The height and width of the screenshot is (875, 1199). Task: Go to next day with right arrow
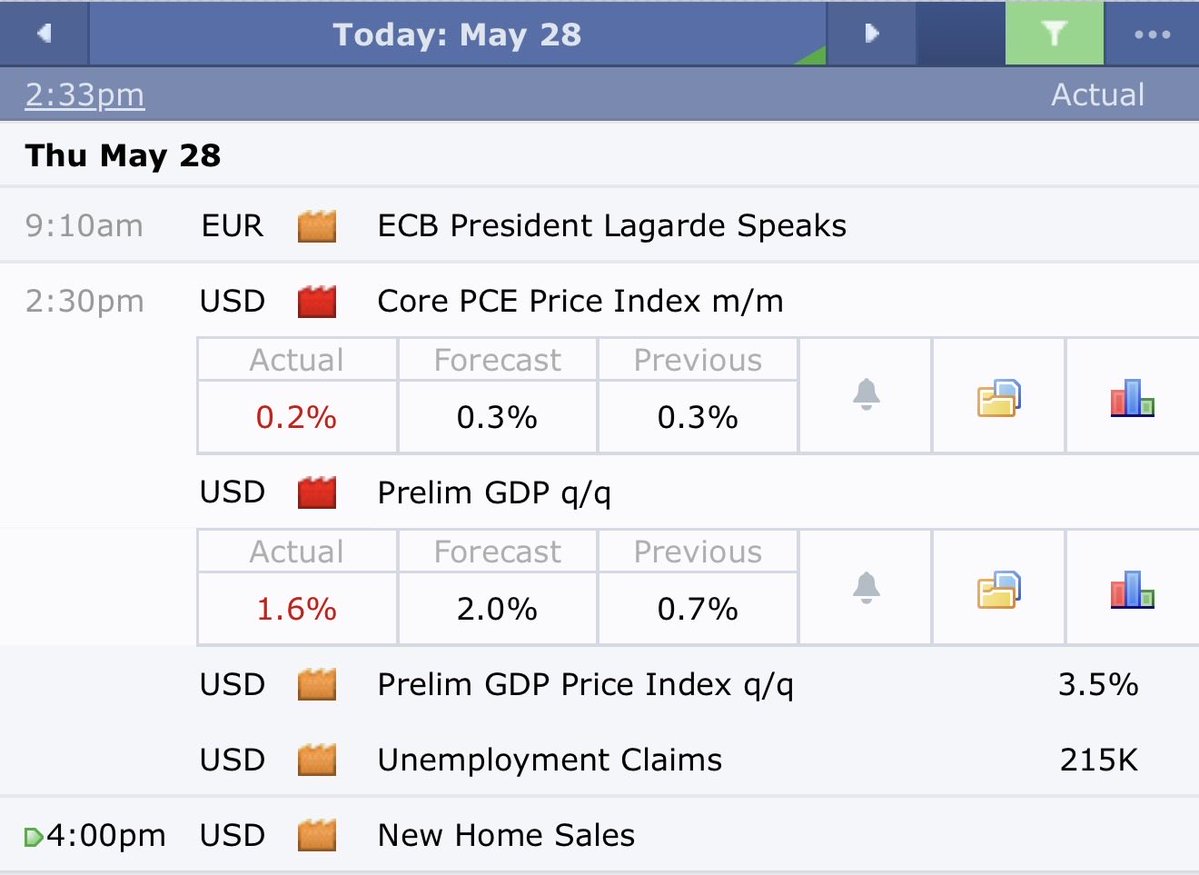871,34
